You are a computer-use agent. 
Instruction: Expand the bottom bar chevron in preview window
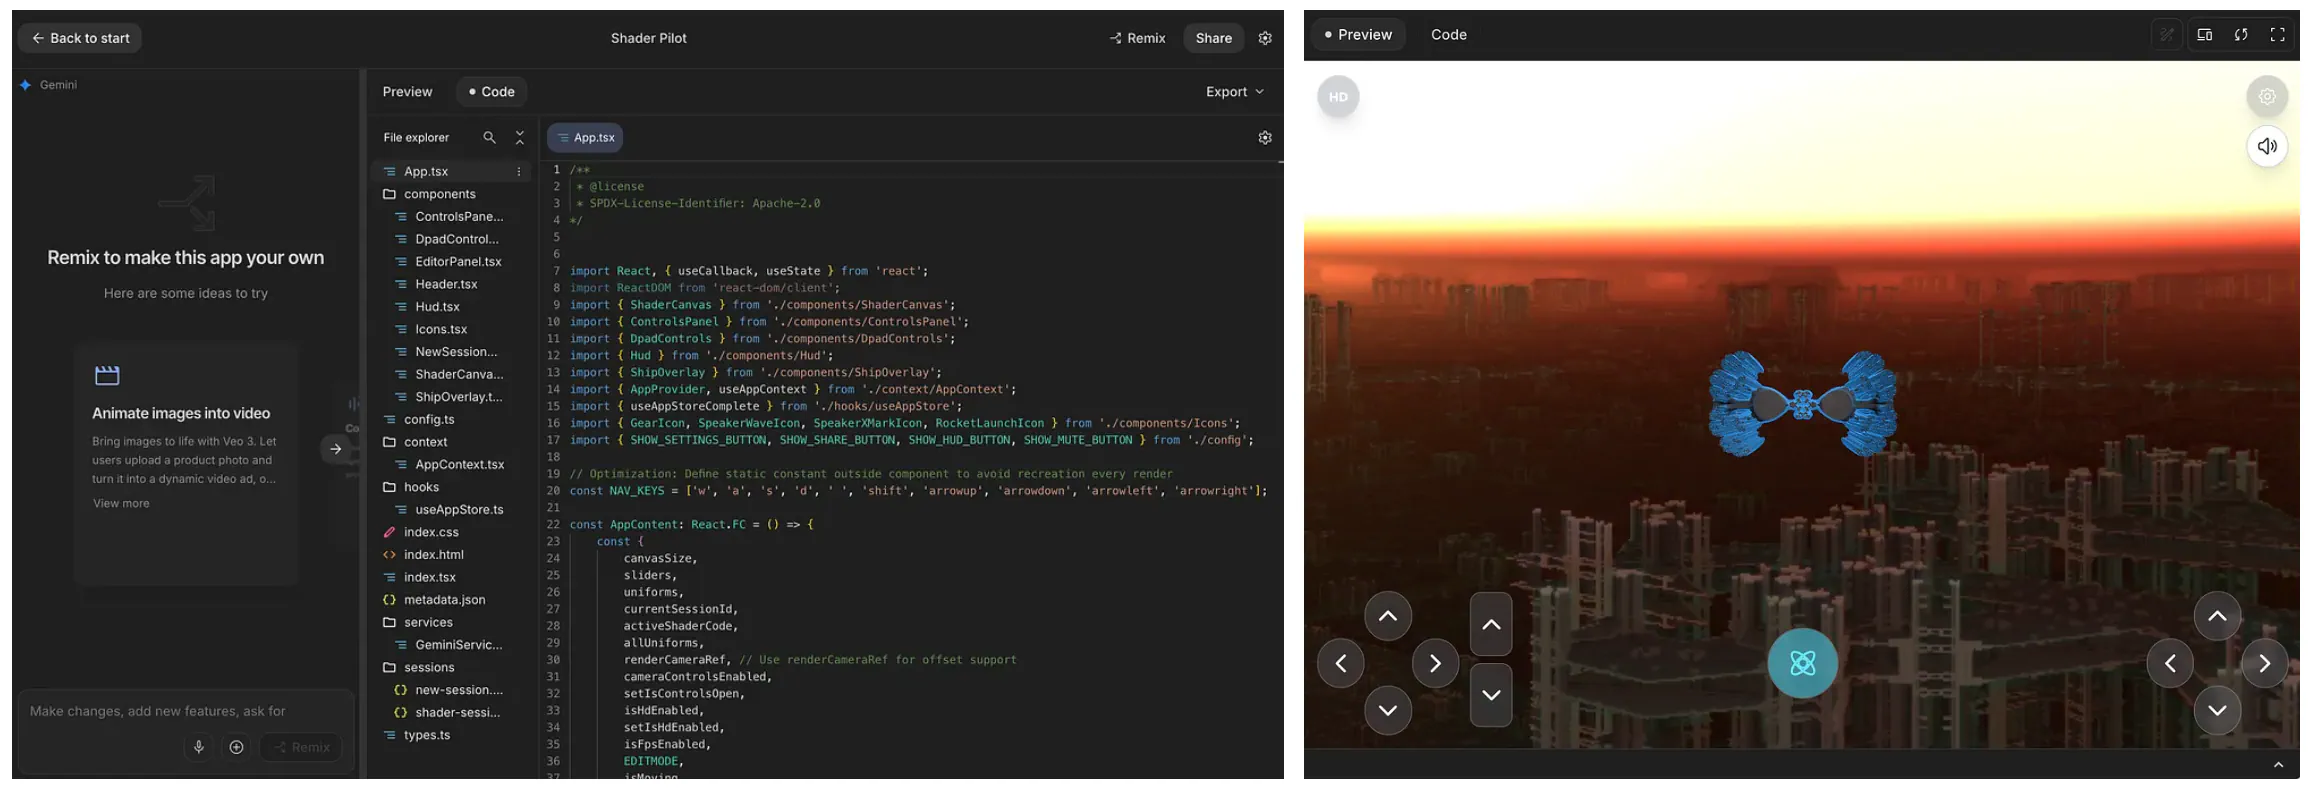(x=2278, y=765)
